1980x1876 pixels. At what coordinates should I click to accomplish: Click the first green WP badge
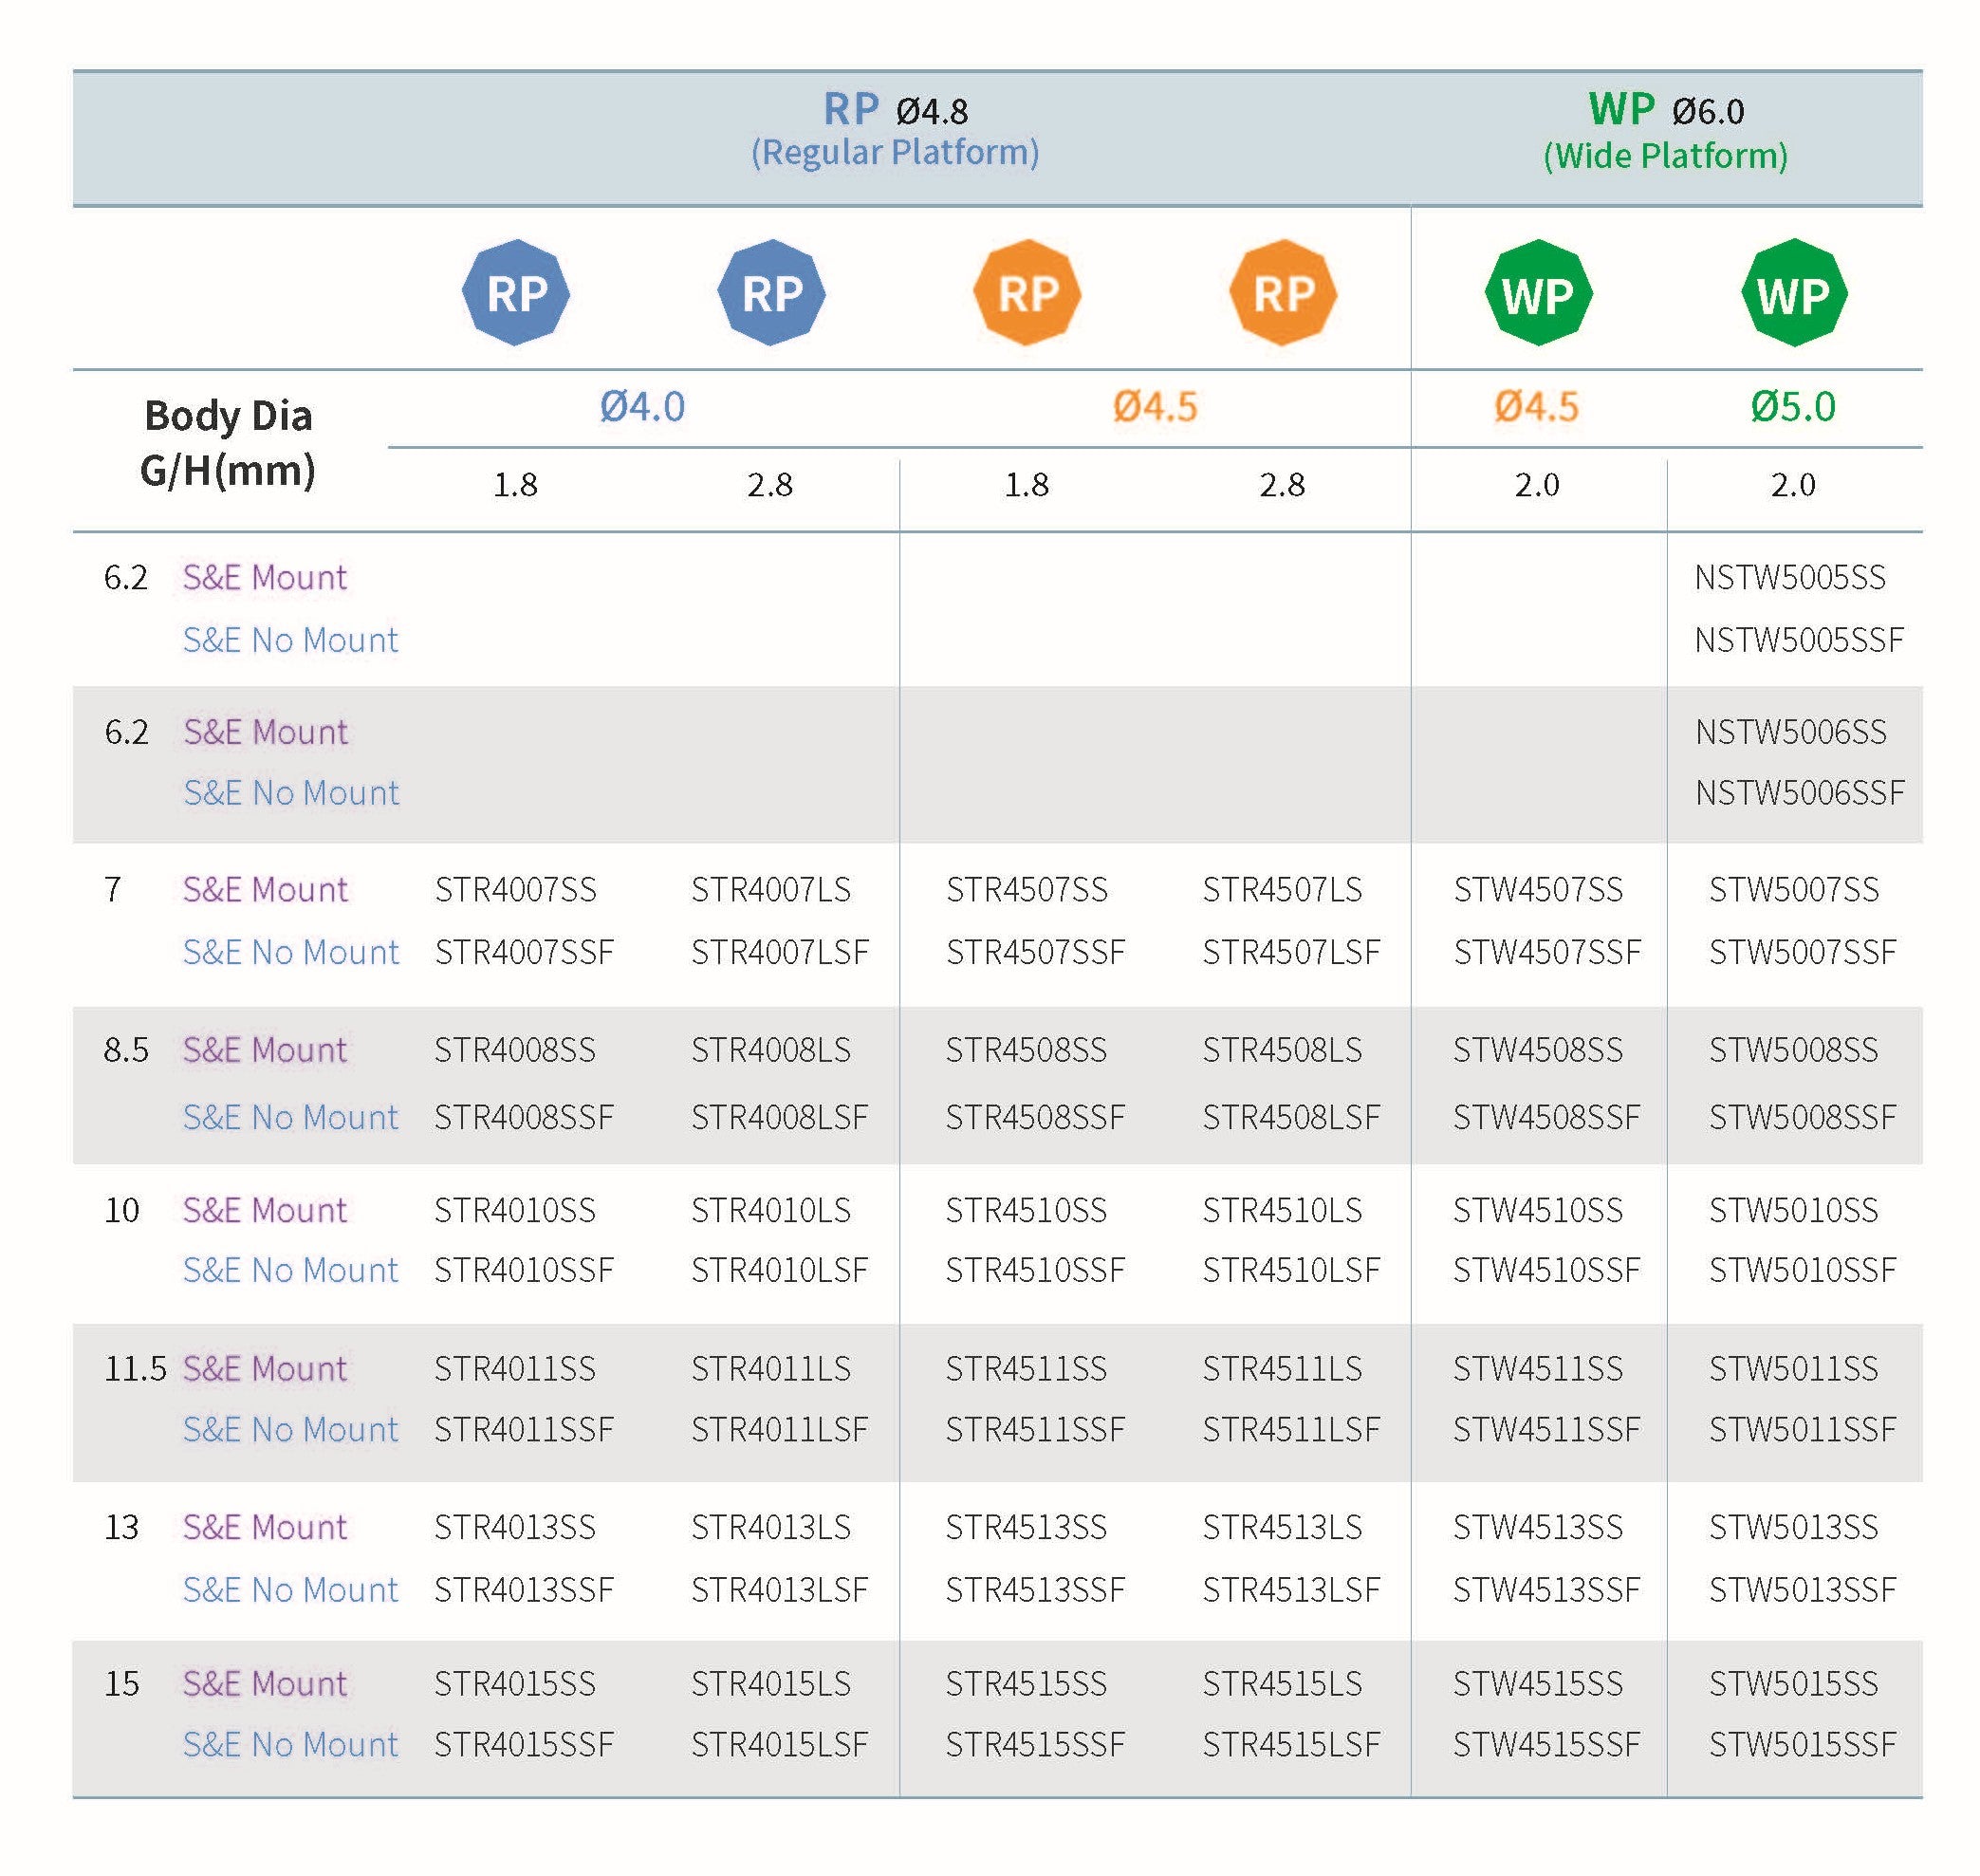click(x=1538, y=293)
